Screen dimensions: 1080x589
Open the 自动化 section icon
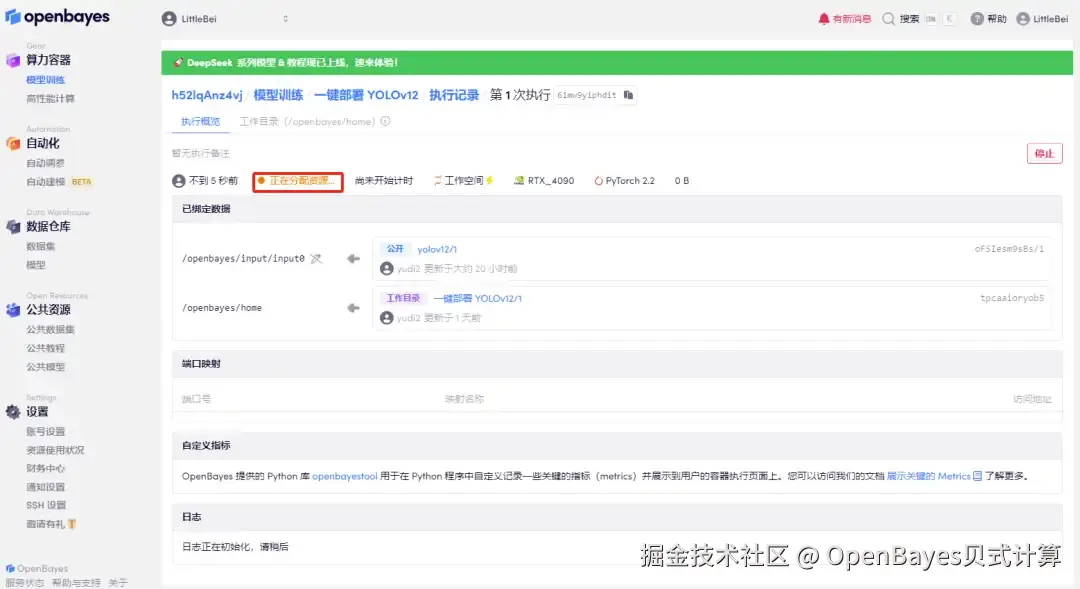[13, 143]
